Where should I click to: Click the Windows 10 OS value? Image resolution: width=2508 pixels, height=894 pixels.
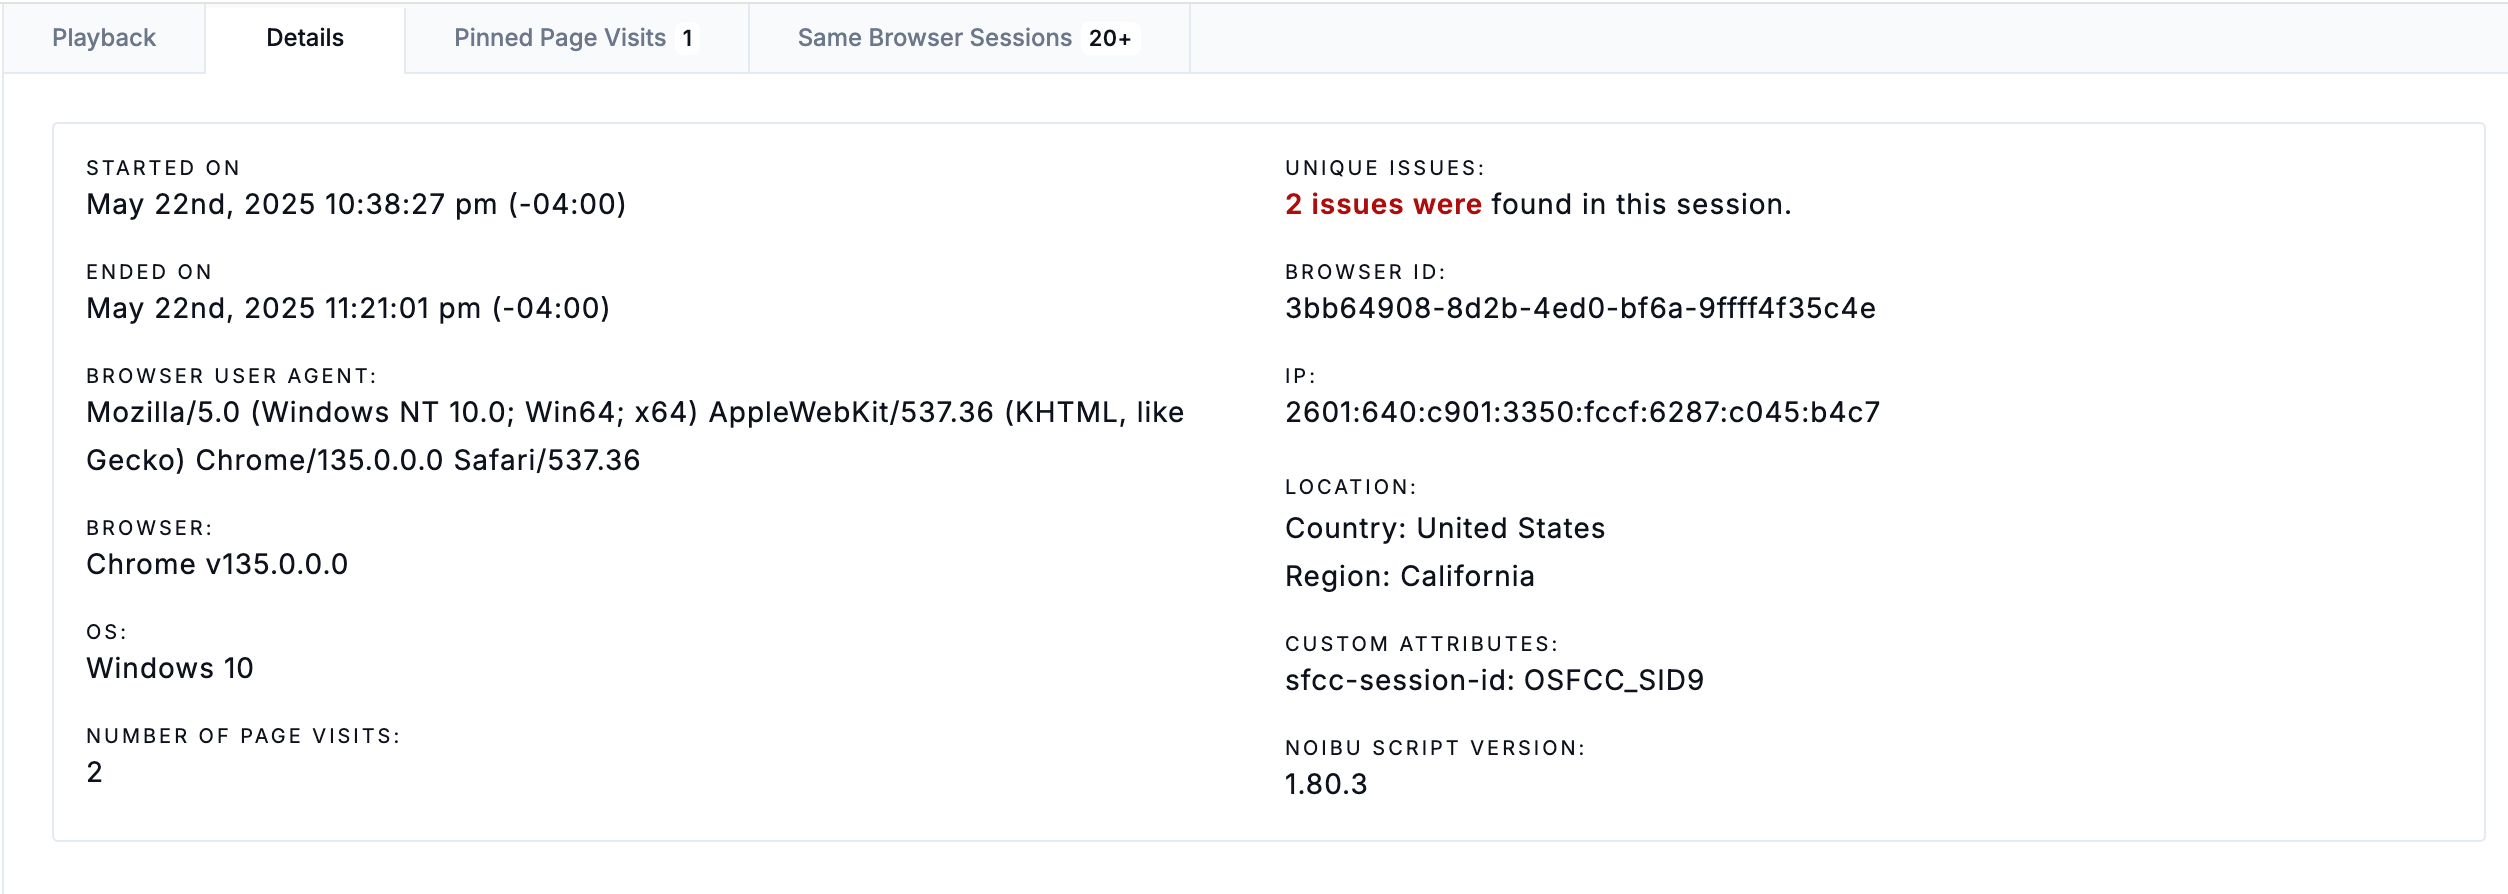click(170, 668)
